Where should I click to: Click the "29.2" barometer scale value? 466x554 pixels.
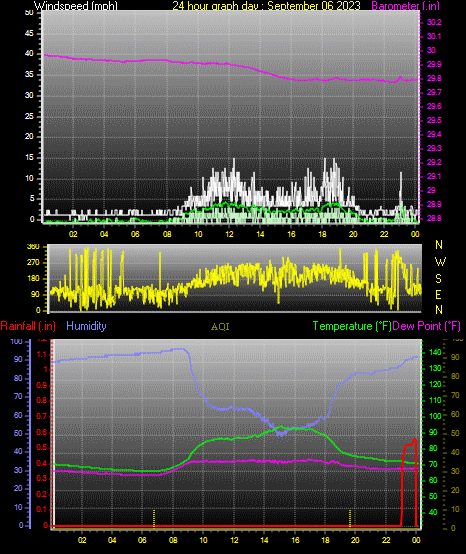click(434, 162)
